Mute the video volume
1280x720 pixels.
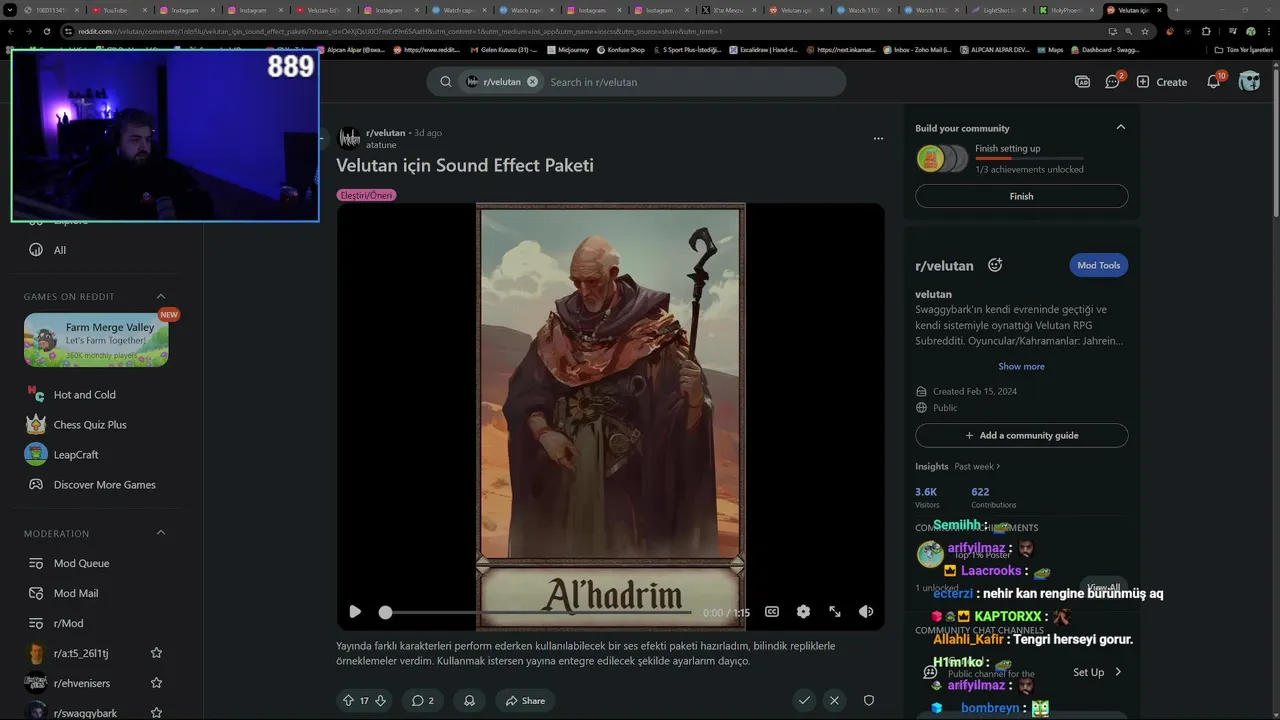tap(866, 612)
